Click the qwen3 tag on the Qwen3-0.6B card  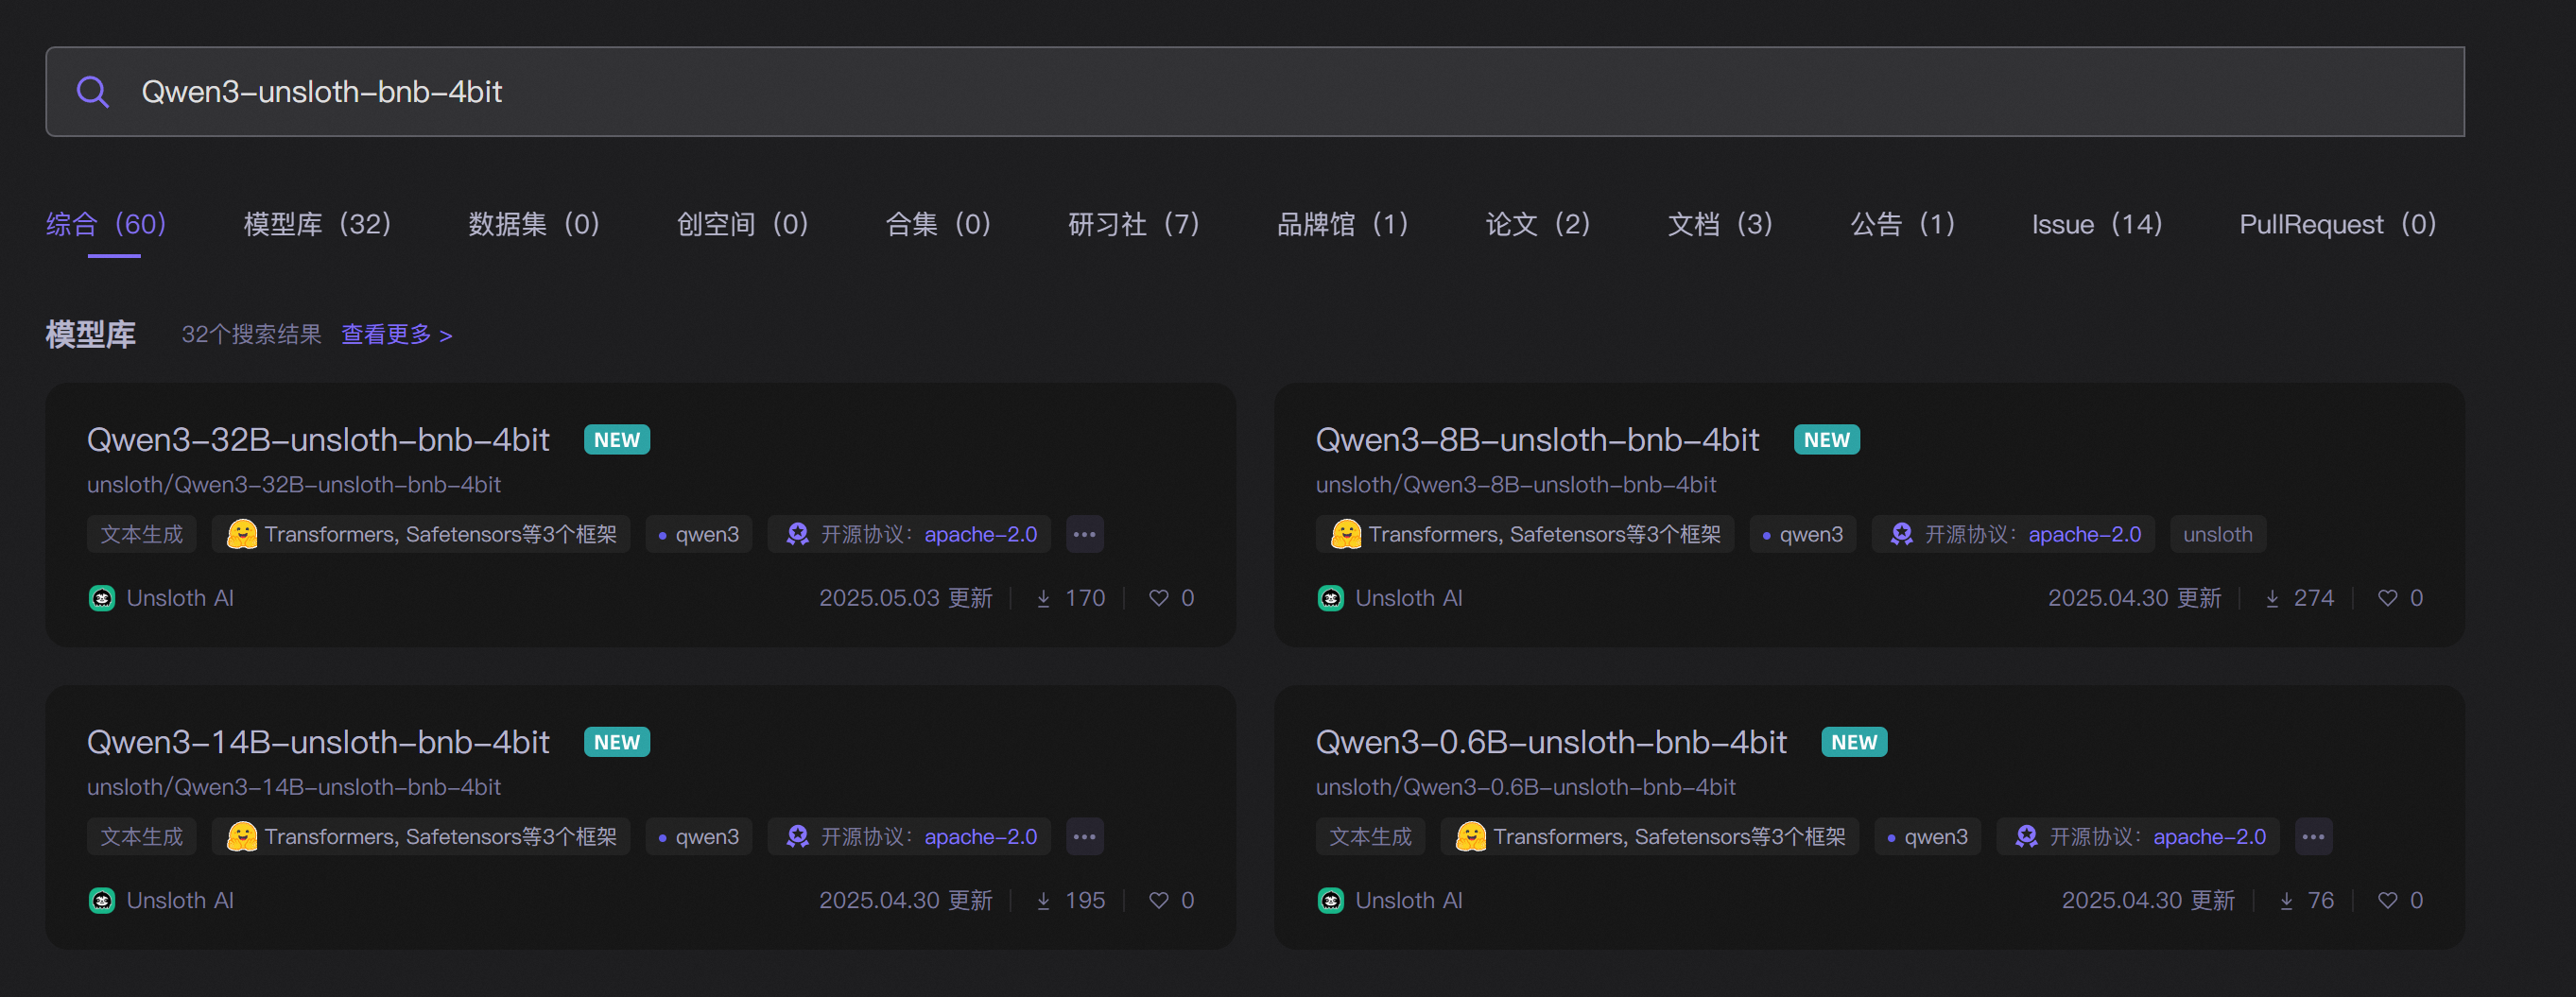point(1928,837)
